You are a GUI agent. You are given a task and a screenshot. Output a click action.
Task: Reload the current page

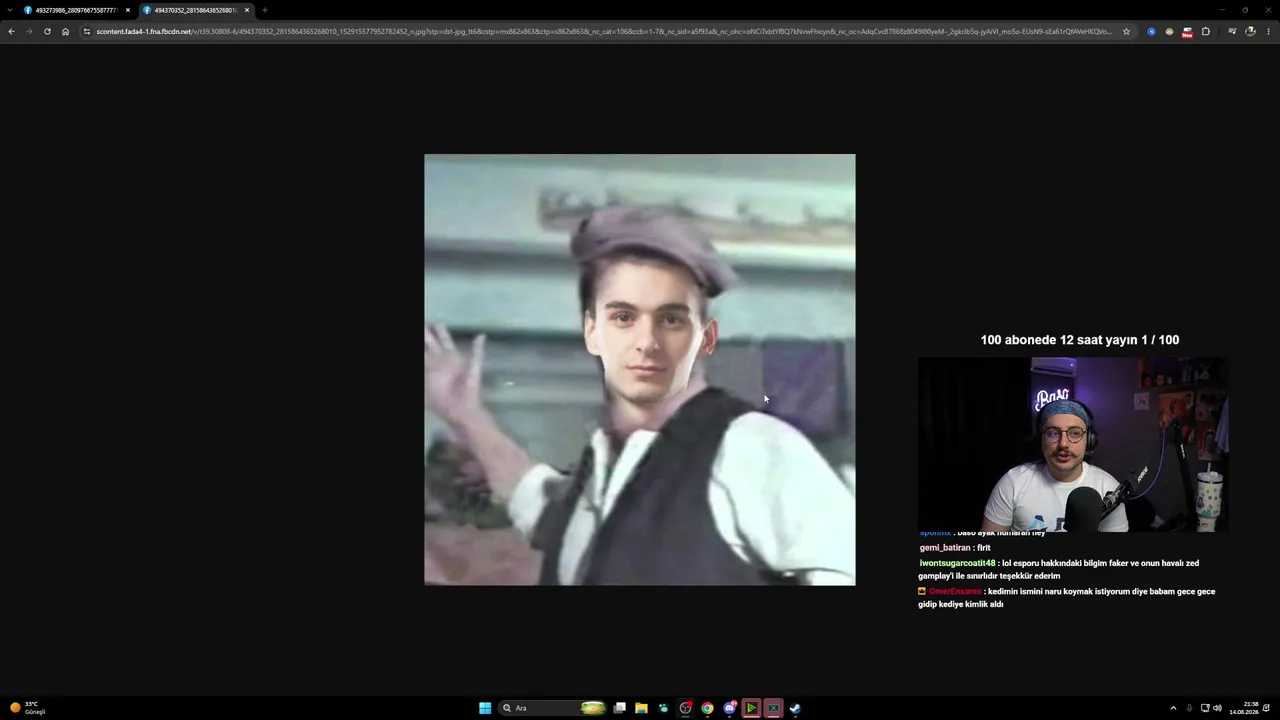click(x=47, y=31)
